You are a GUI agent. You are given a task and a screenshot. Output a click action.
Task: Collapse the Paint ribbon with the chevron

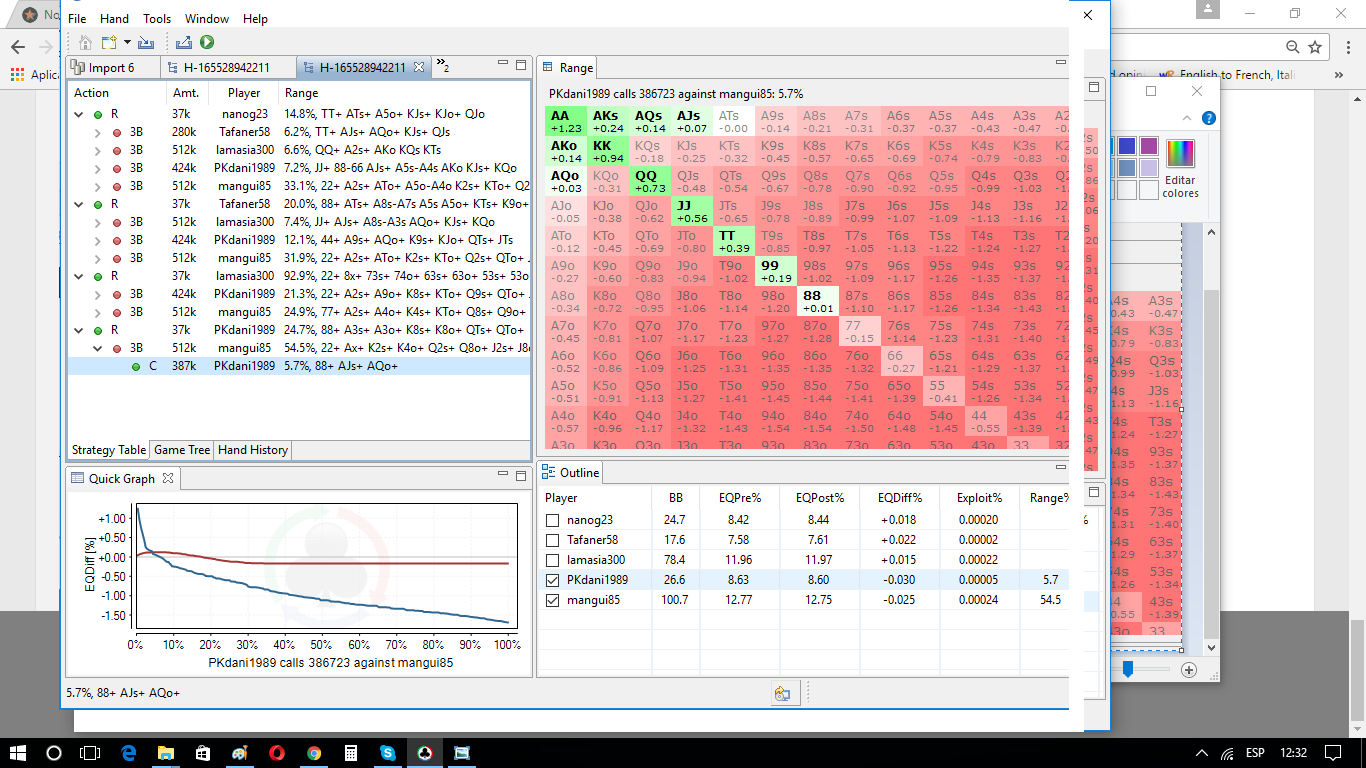(1189, 118)
